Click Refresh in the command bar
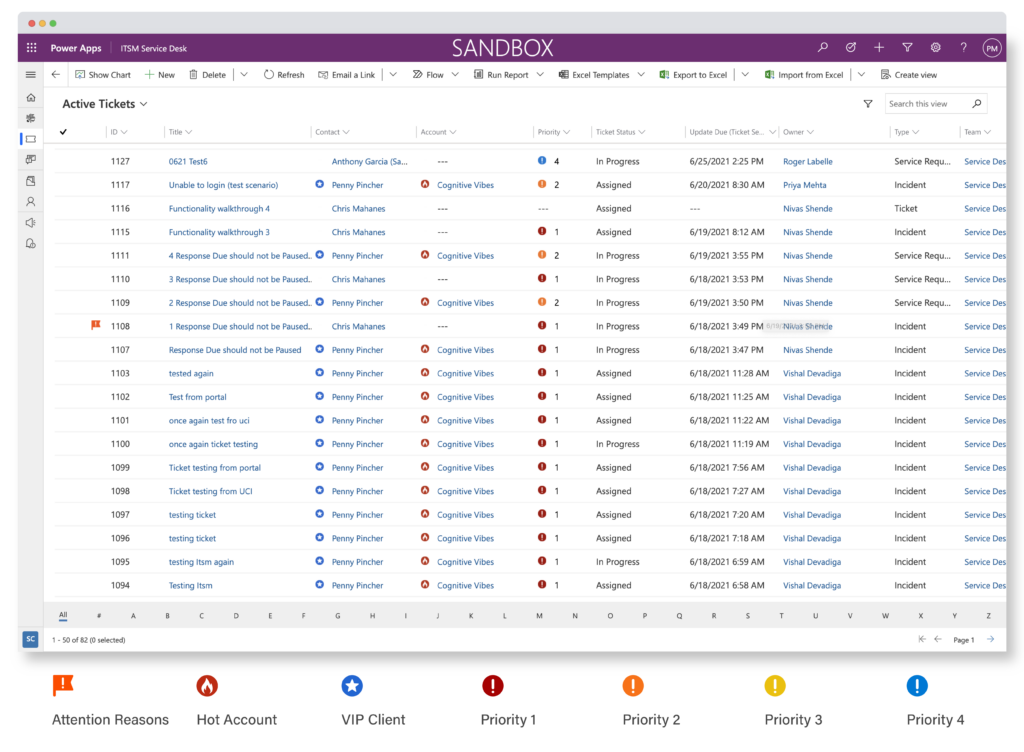 [284, 74]
